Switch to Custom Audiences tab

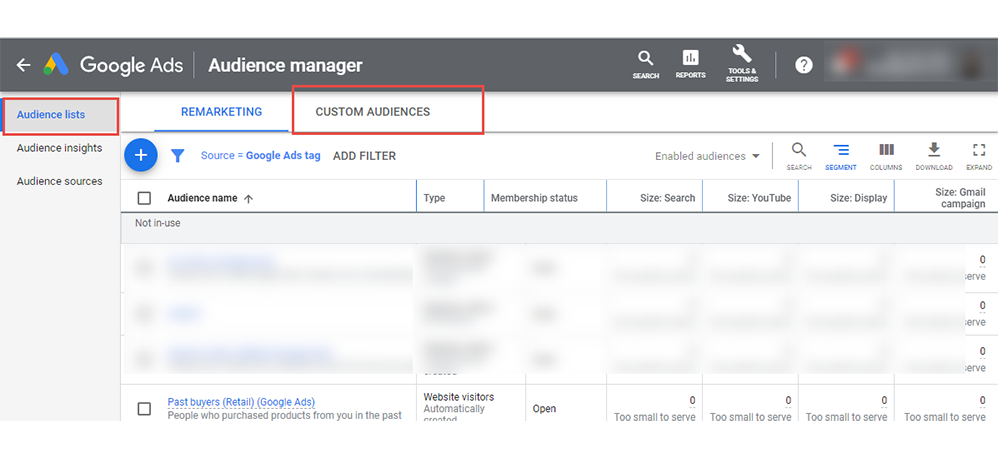[373, 112]
